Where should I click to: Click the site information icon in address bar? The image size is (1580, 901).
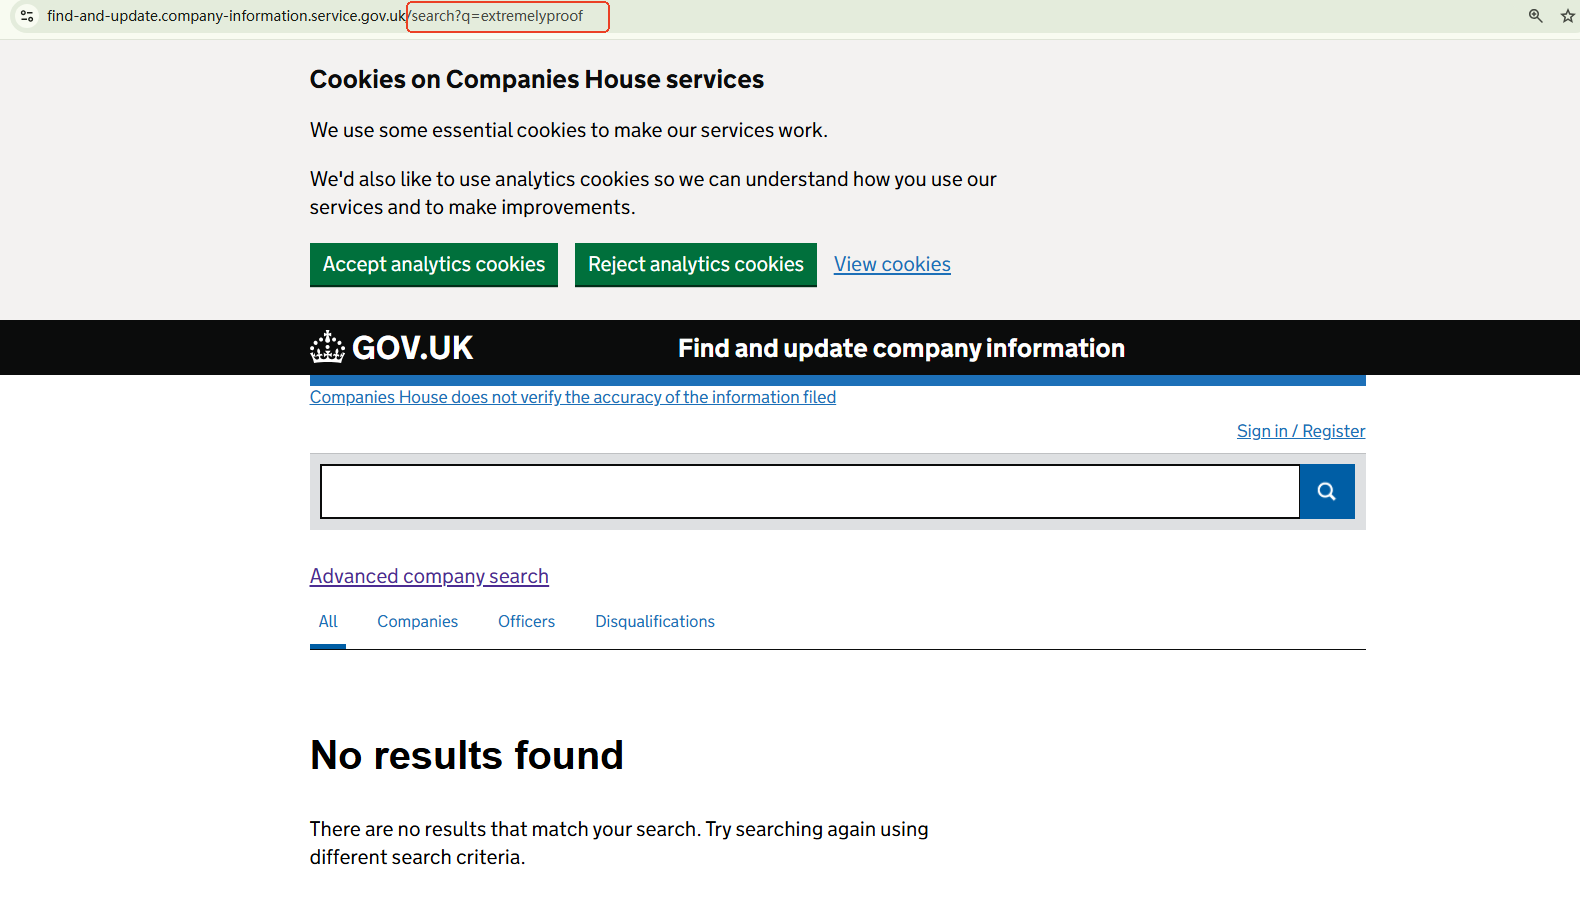click(27, 16)
